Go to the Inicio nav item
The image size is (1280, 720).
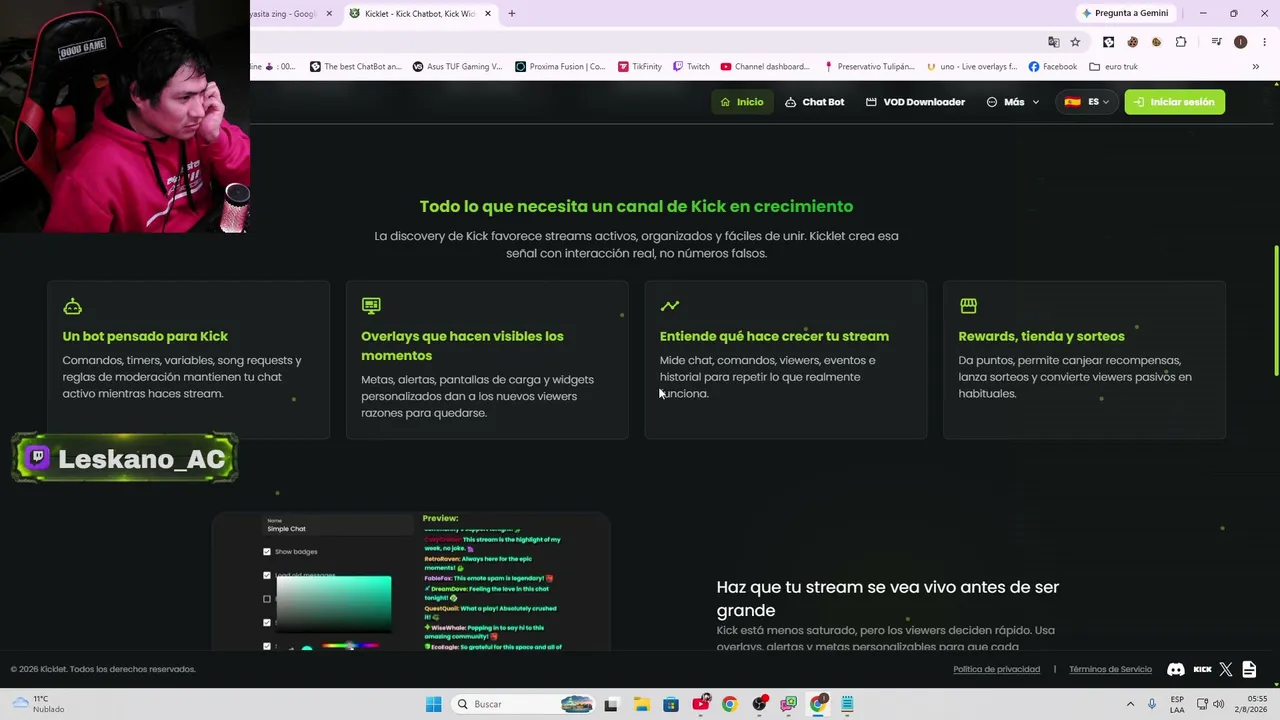tap(742, 102)
